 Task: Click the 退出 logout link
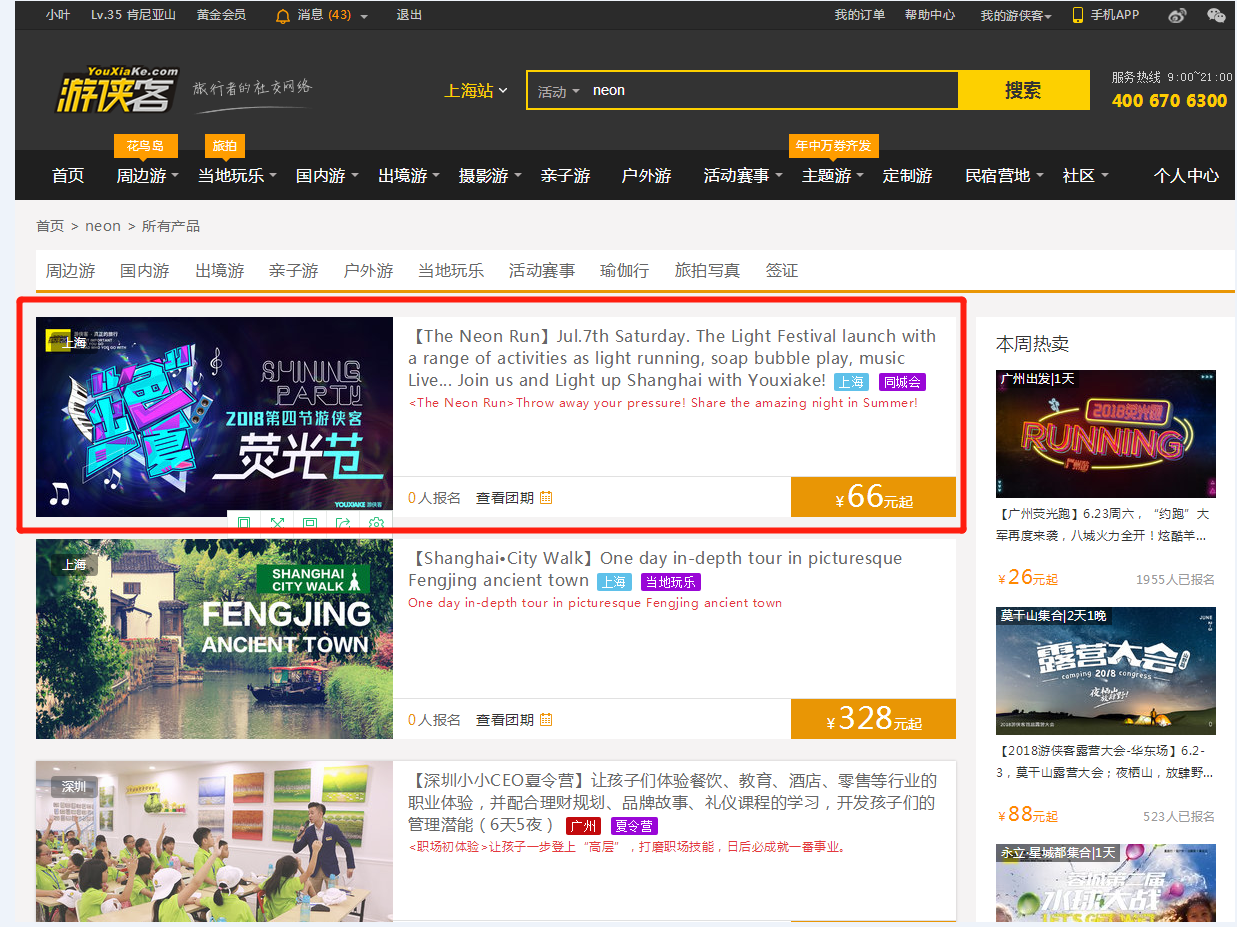coord(409,15)
